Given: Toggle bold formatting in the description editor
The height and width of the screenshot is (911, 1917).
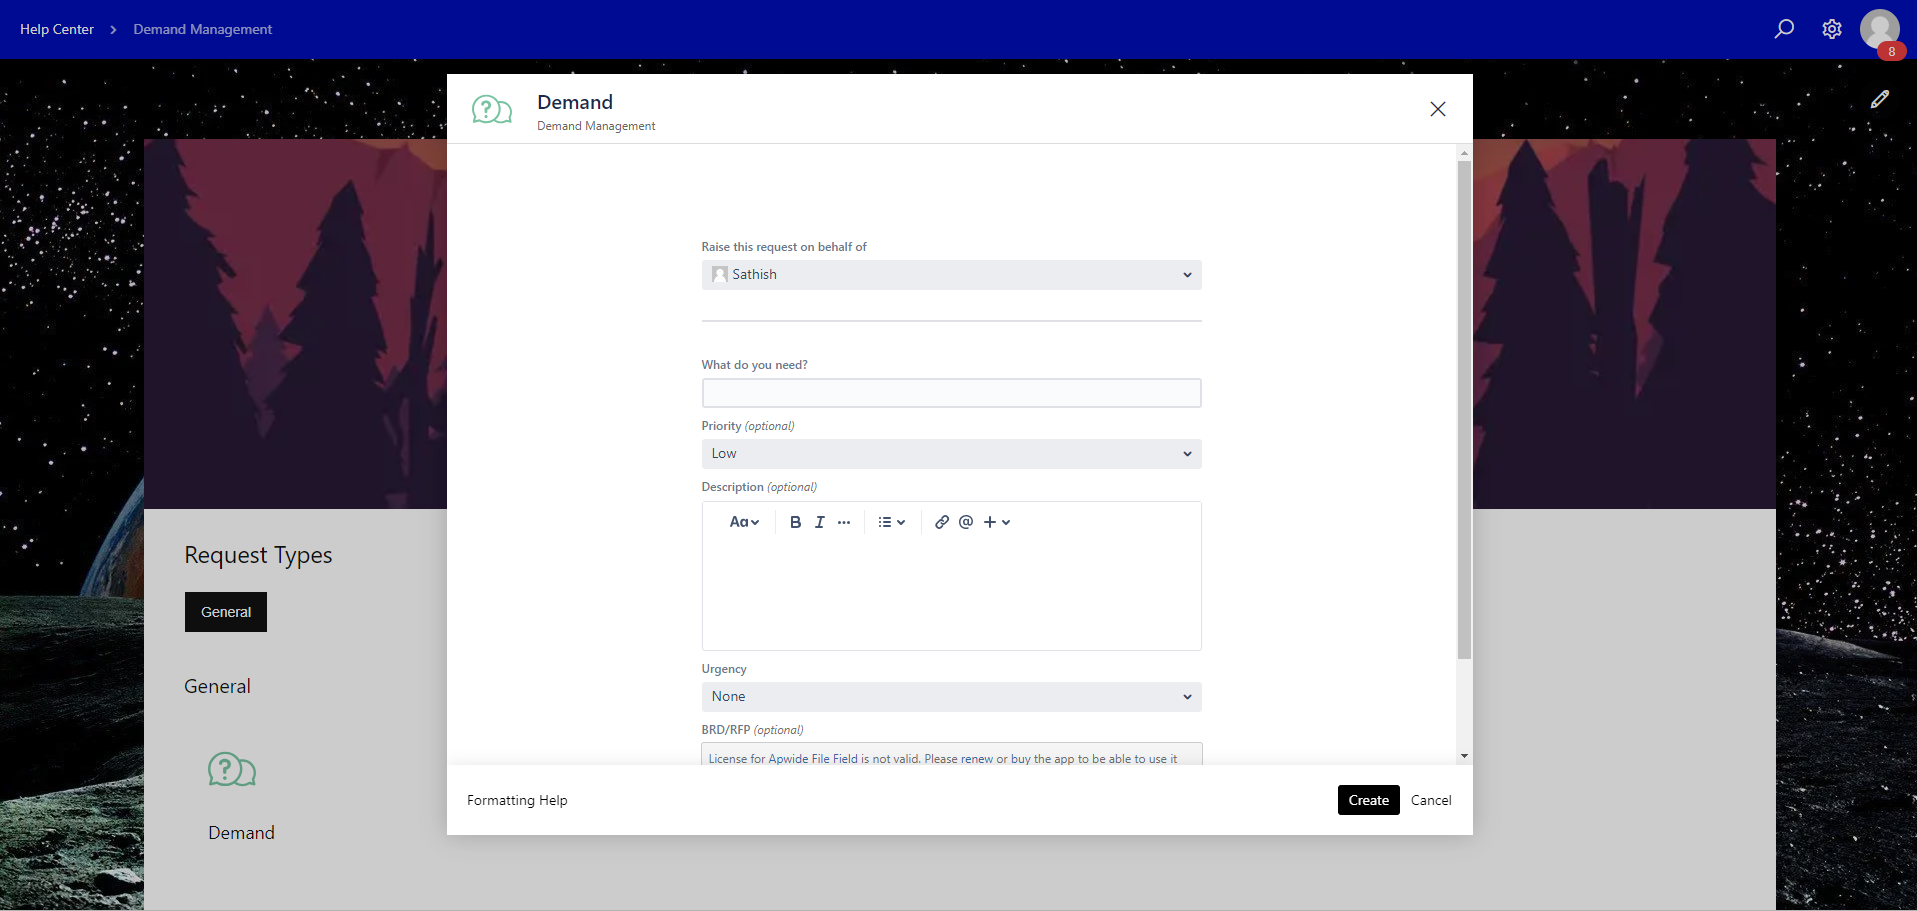Looking at the screenshot, I should [x=795, y=521].
